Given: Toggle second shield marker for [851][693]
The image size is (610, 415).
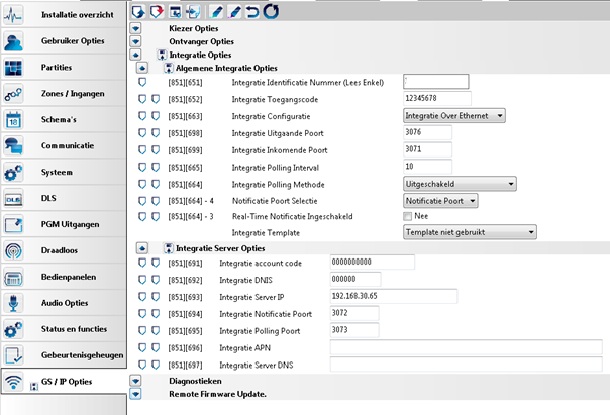Looking at the screenshot, I should 156,297.
